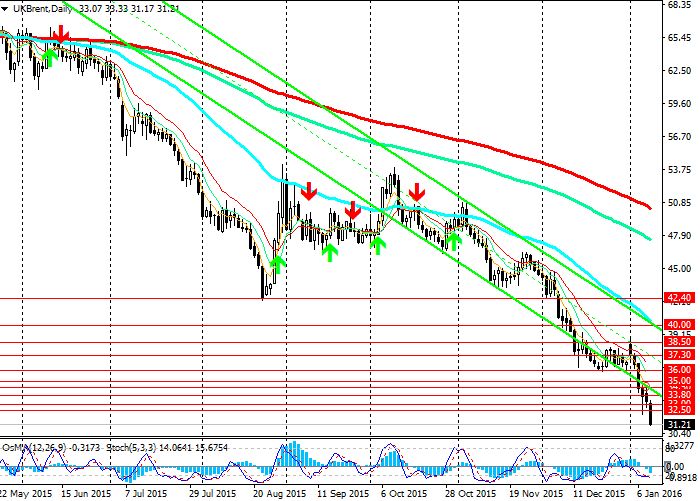Select the 35.00 red price level label

click(679, 381)
